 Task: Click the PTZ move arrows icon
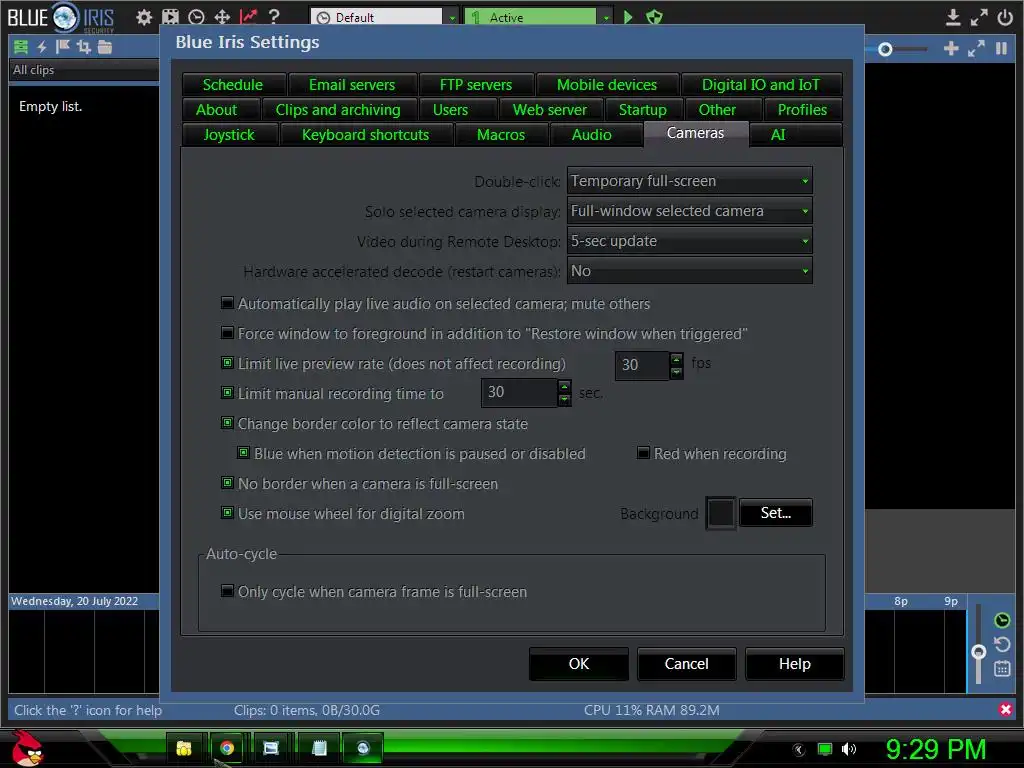point(222,17)
